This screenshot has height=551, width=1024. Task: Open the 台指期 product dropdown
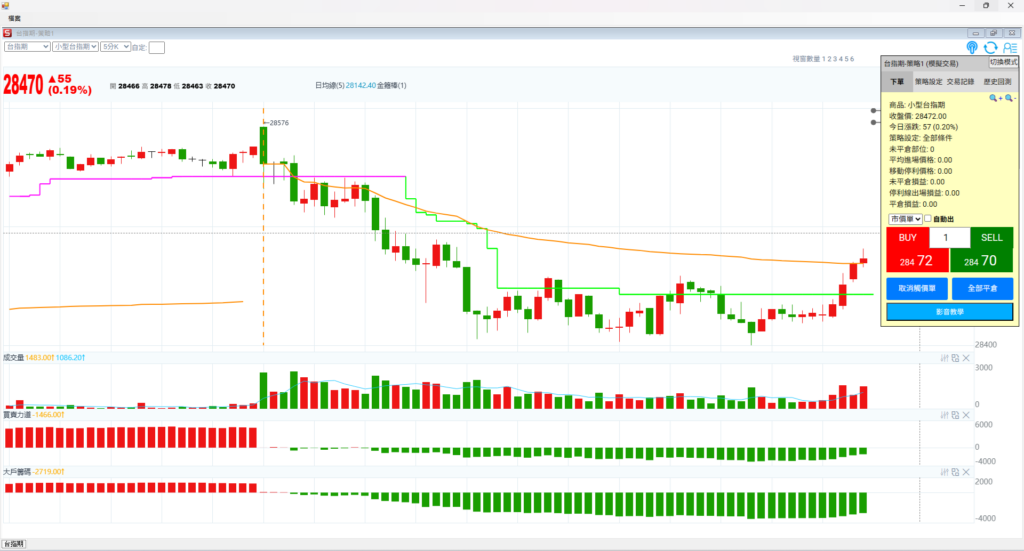tap(27, 46)
